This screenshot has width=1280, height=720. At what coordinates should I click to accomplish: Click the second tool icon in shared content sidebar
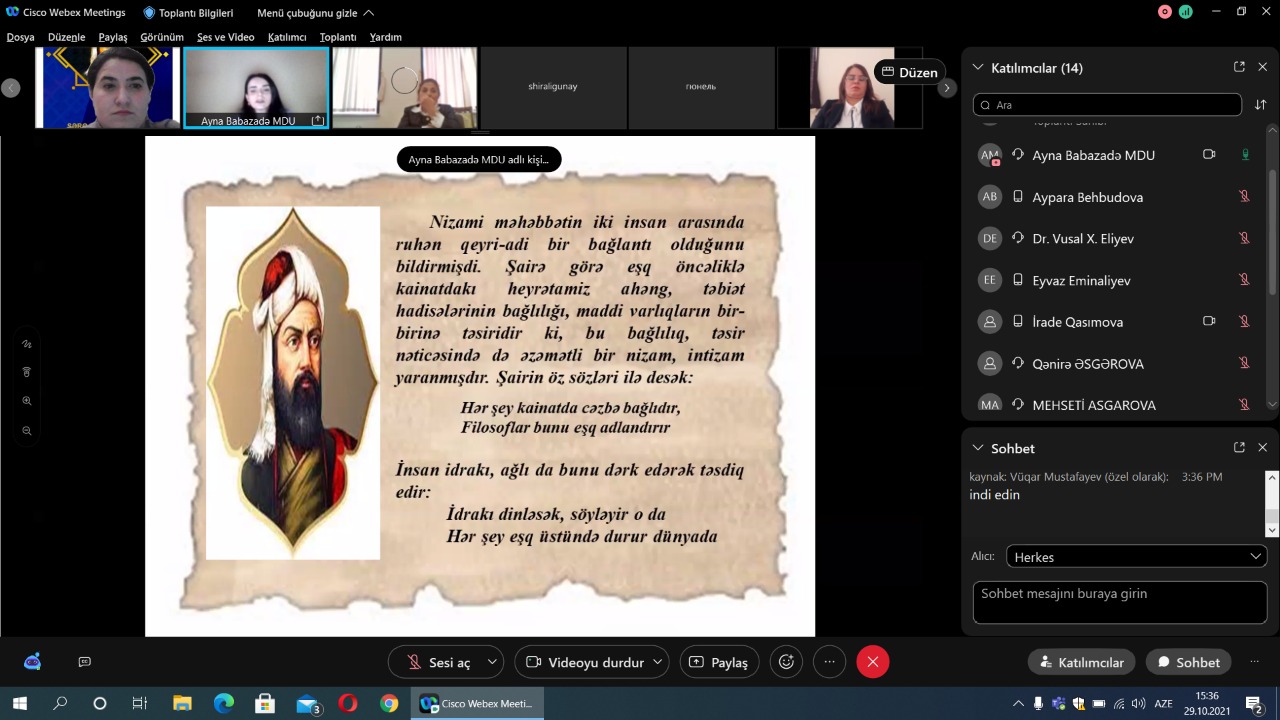27,372
